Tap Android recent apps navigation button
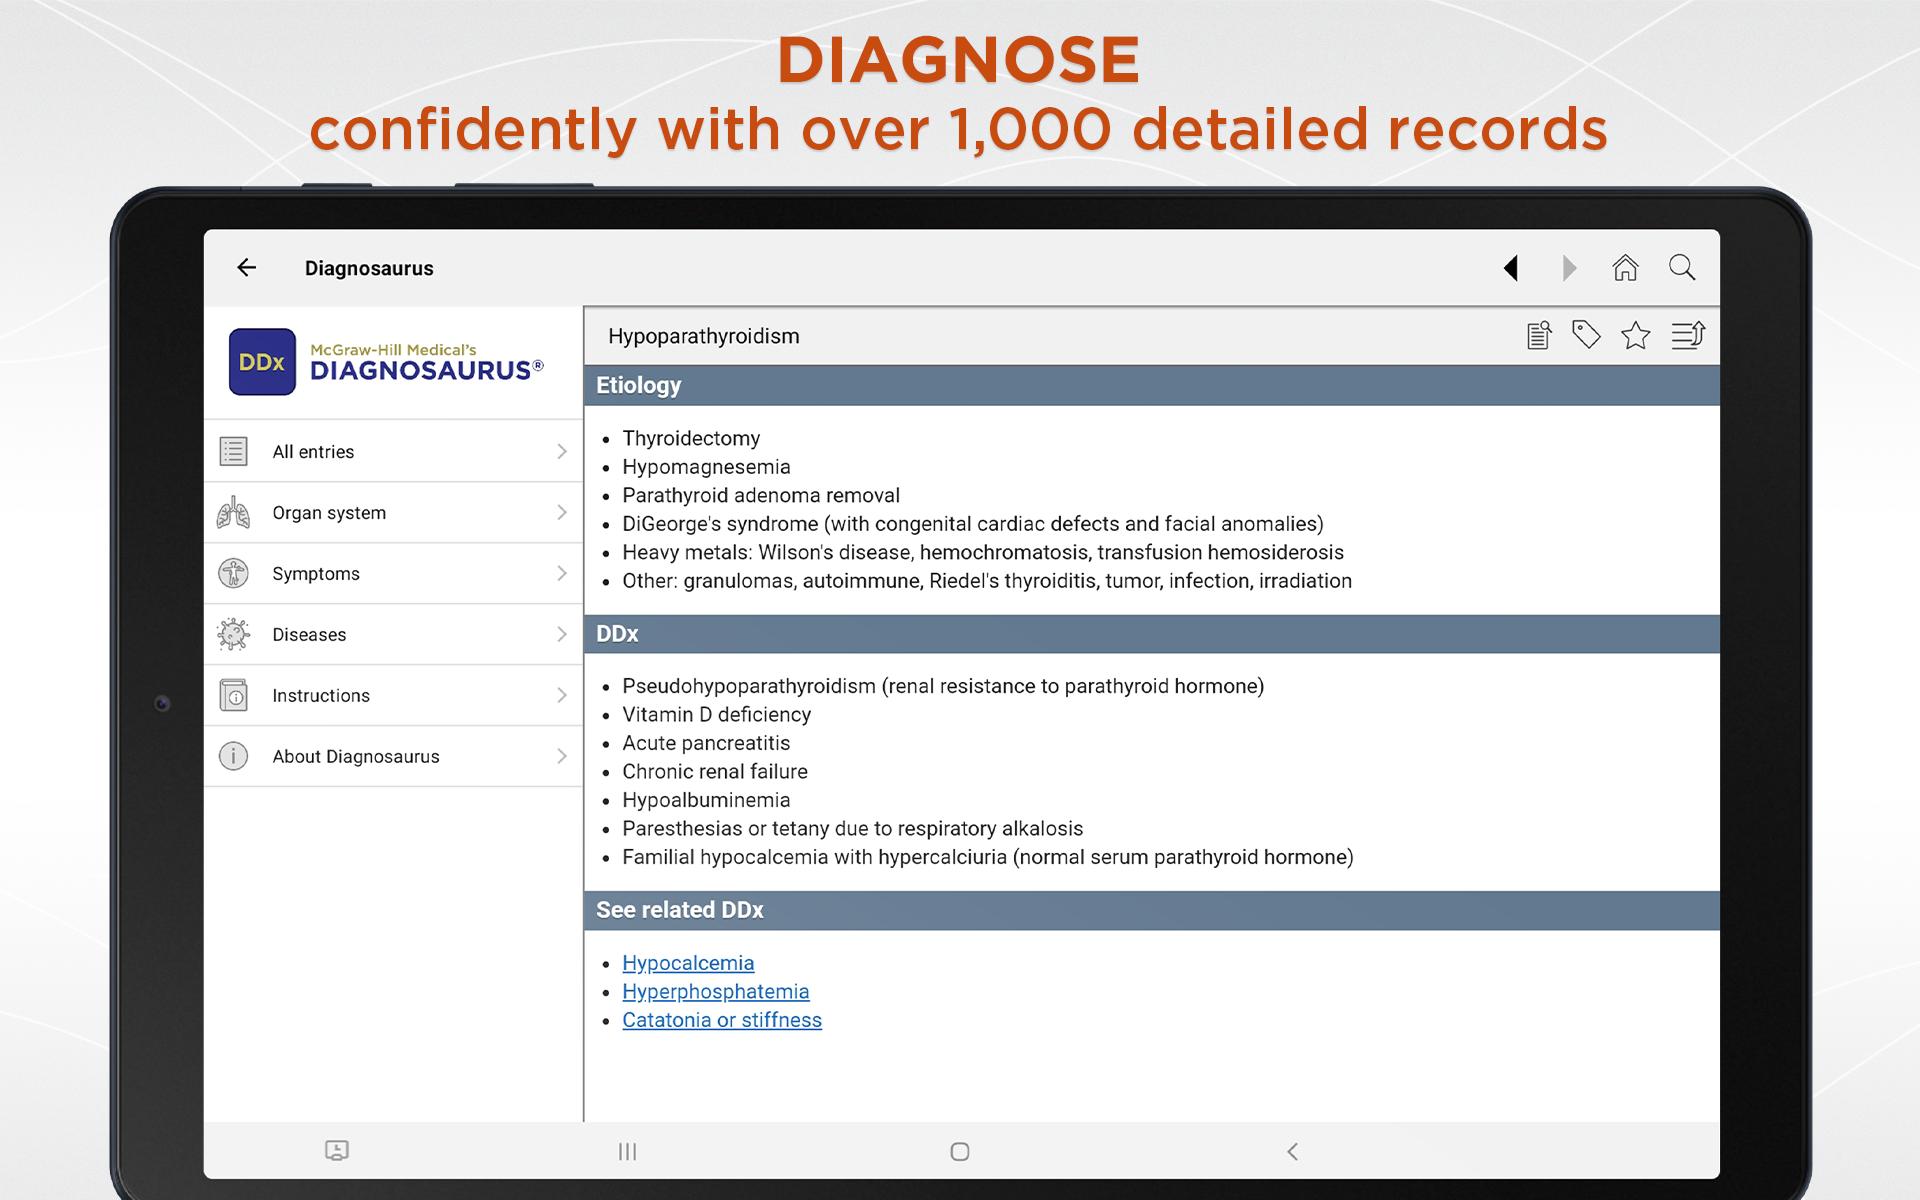 coord(627,1151)
